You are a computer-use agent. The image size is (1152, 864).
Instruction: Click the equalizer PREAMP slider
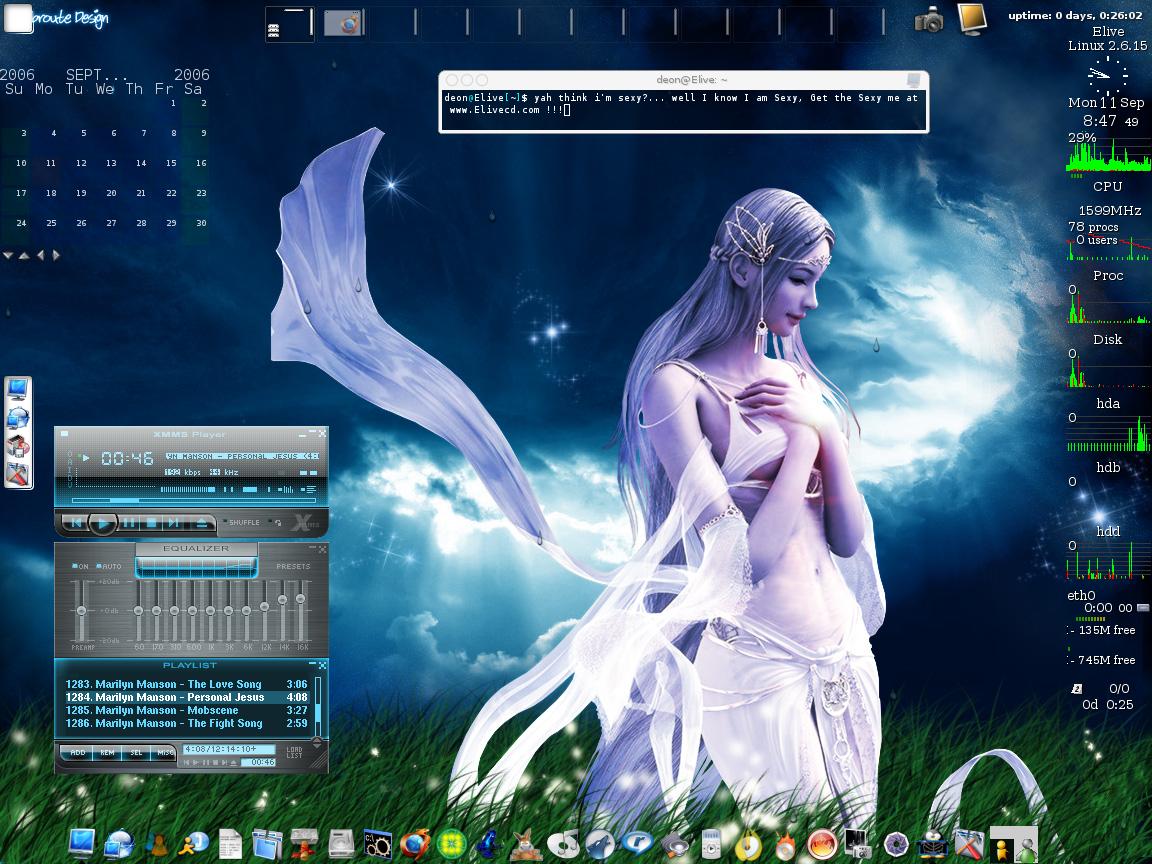coord(82,611)
